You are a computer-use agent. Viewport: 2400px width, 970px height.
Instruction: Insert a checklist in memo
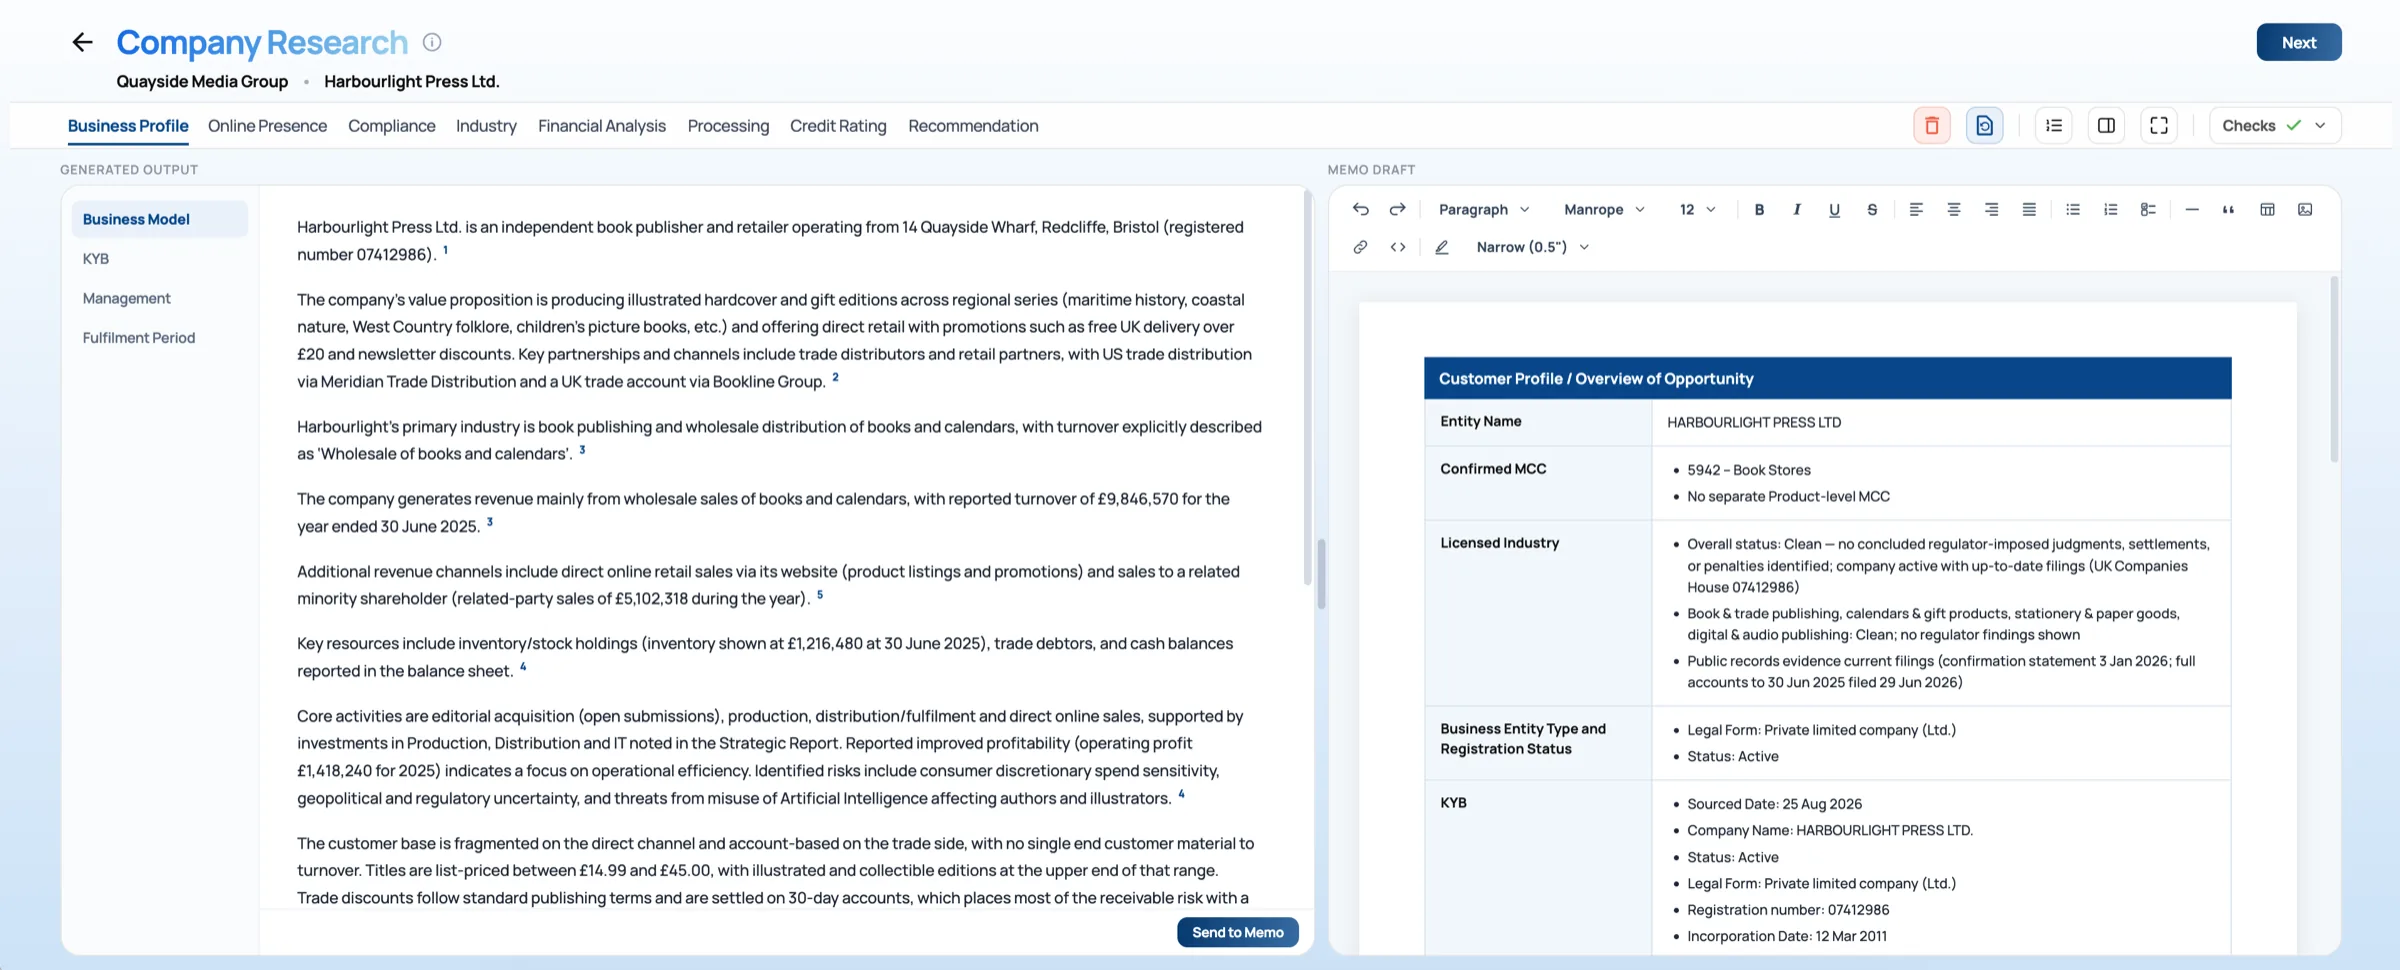tap(2148, 209)
